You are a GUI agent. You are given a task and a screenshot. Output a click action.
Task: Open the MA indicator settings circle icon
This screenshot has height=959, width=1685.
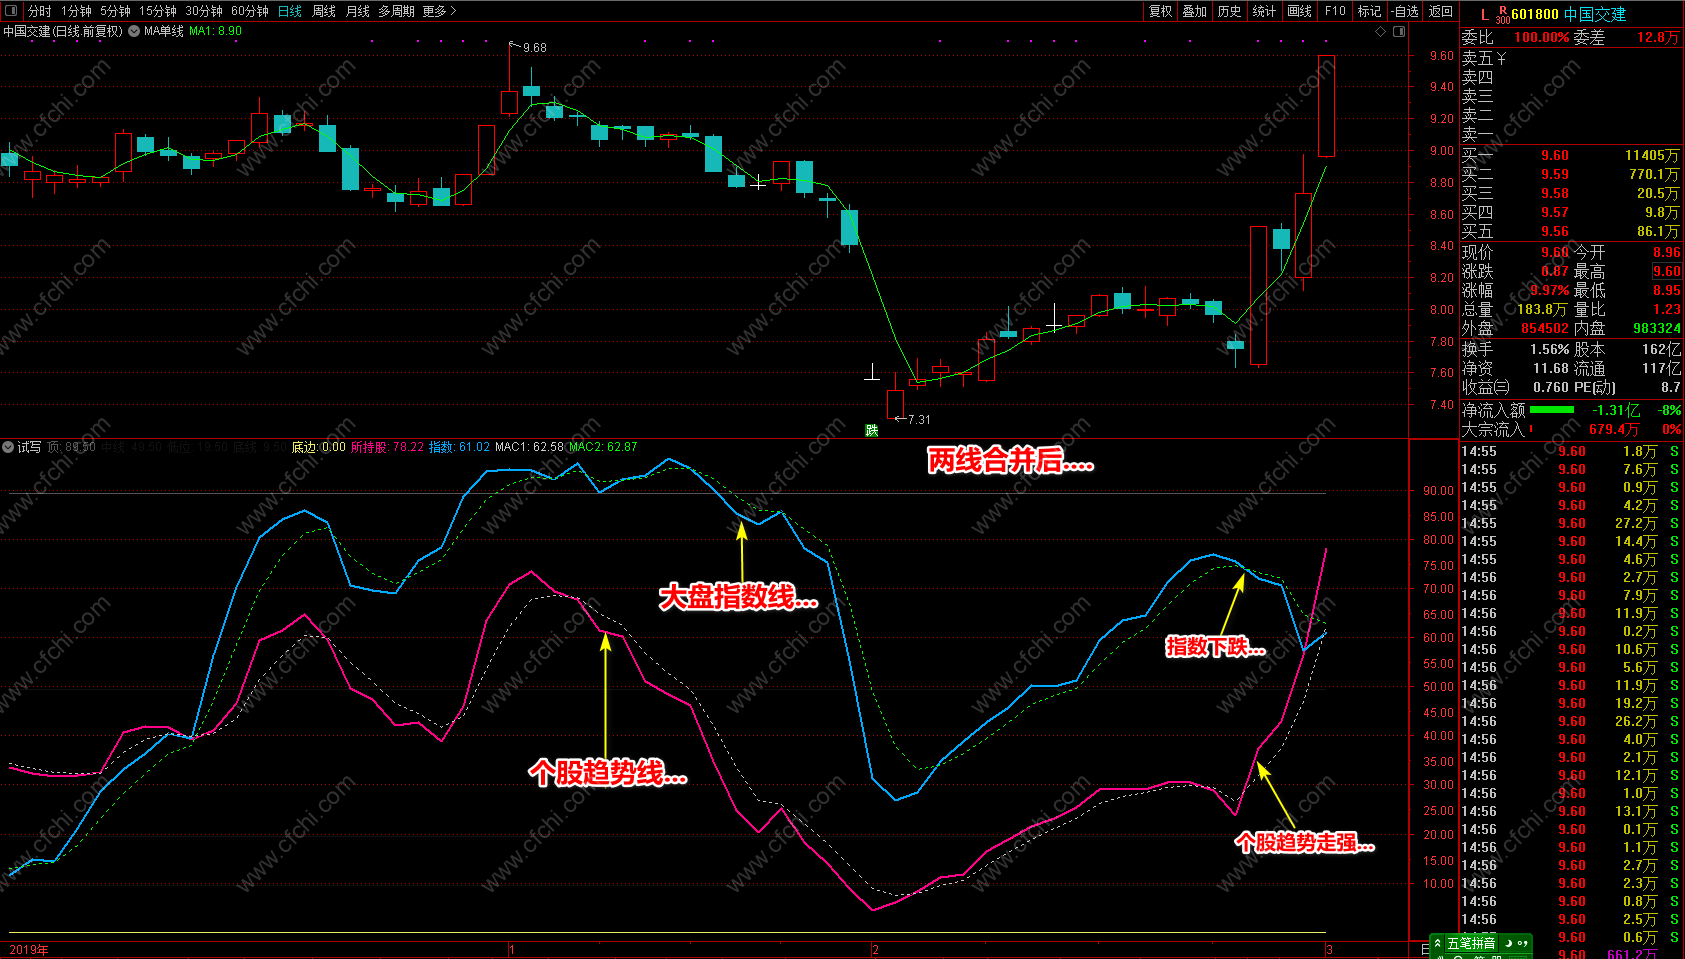coord(134,31)
